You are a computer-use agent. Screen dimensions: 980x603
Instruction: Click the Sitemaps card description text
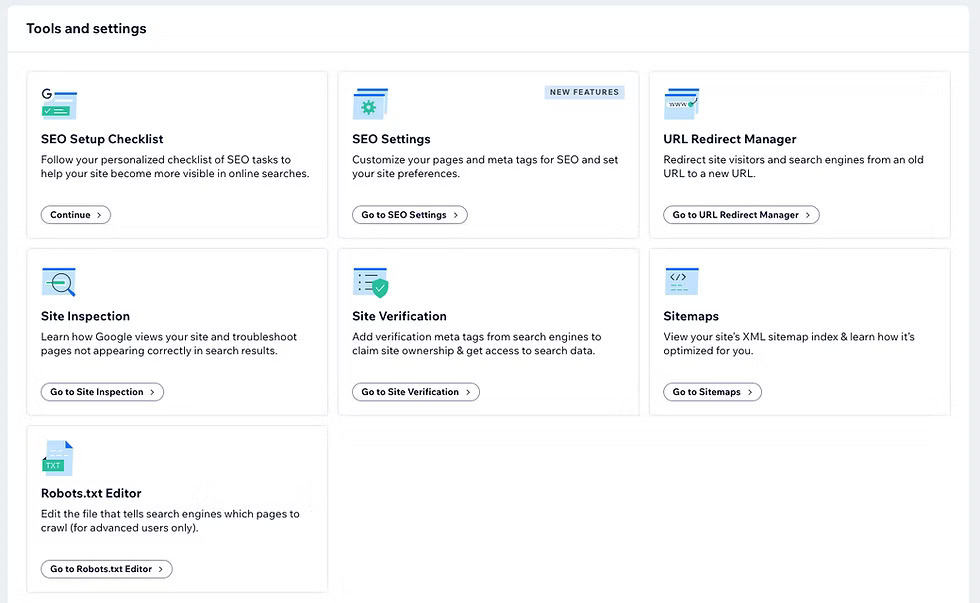pyautogui.click(x=788, y=344)
